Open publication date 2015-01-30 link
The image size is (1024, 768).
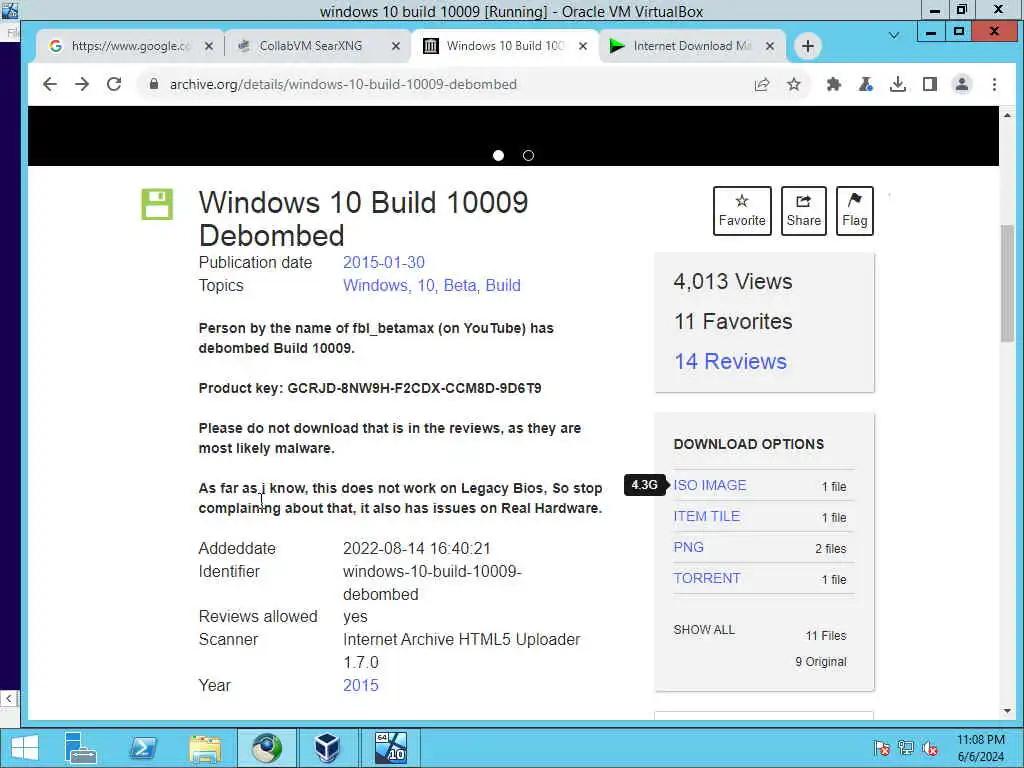click(x=383, y=263)
